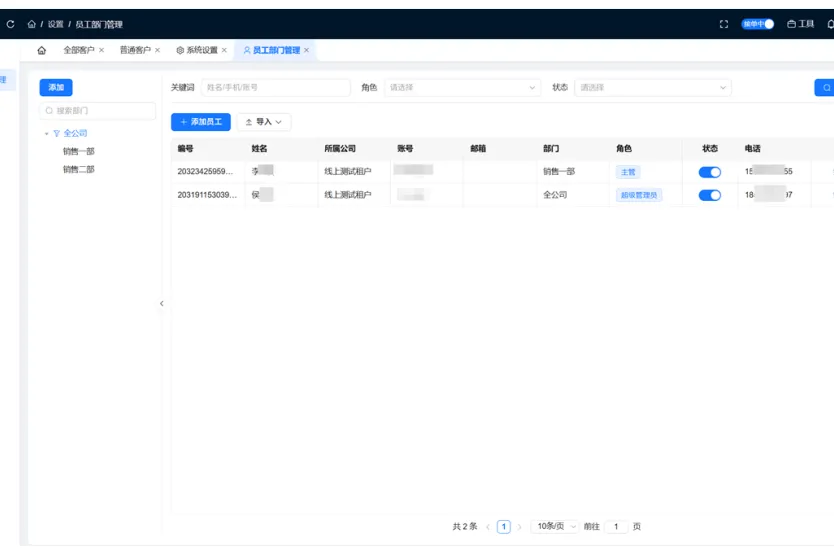This screenshot has height=555, width=834.
Task: Open the home tab icon
Action: point(41,50)
